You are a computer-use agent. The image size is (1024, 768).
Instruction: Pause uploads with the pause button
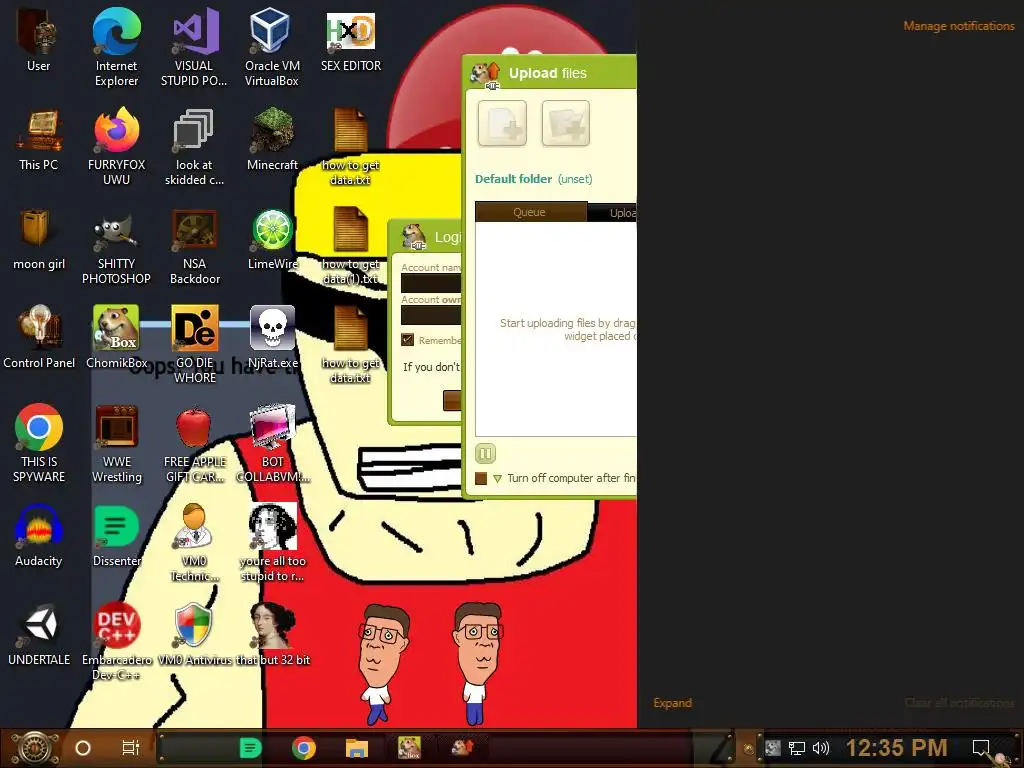[485, 453]
